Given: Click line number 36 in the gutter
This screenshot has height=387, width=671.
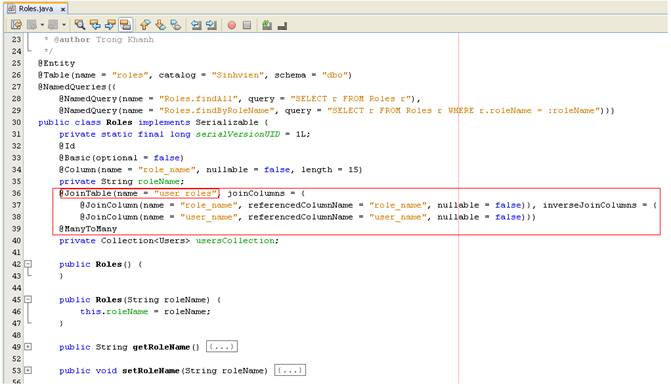Looking at the screenshot, I should (16, 194).
